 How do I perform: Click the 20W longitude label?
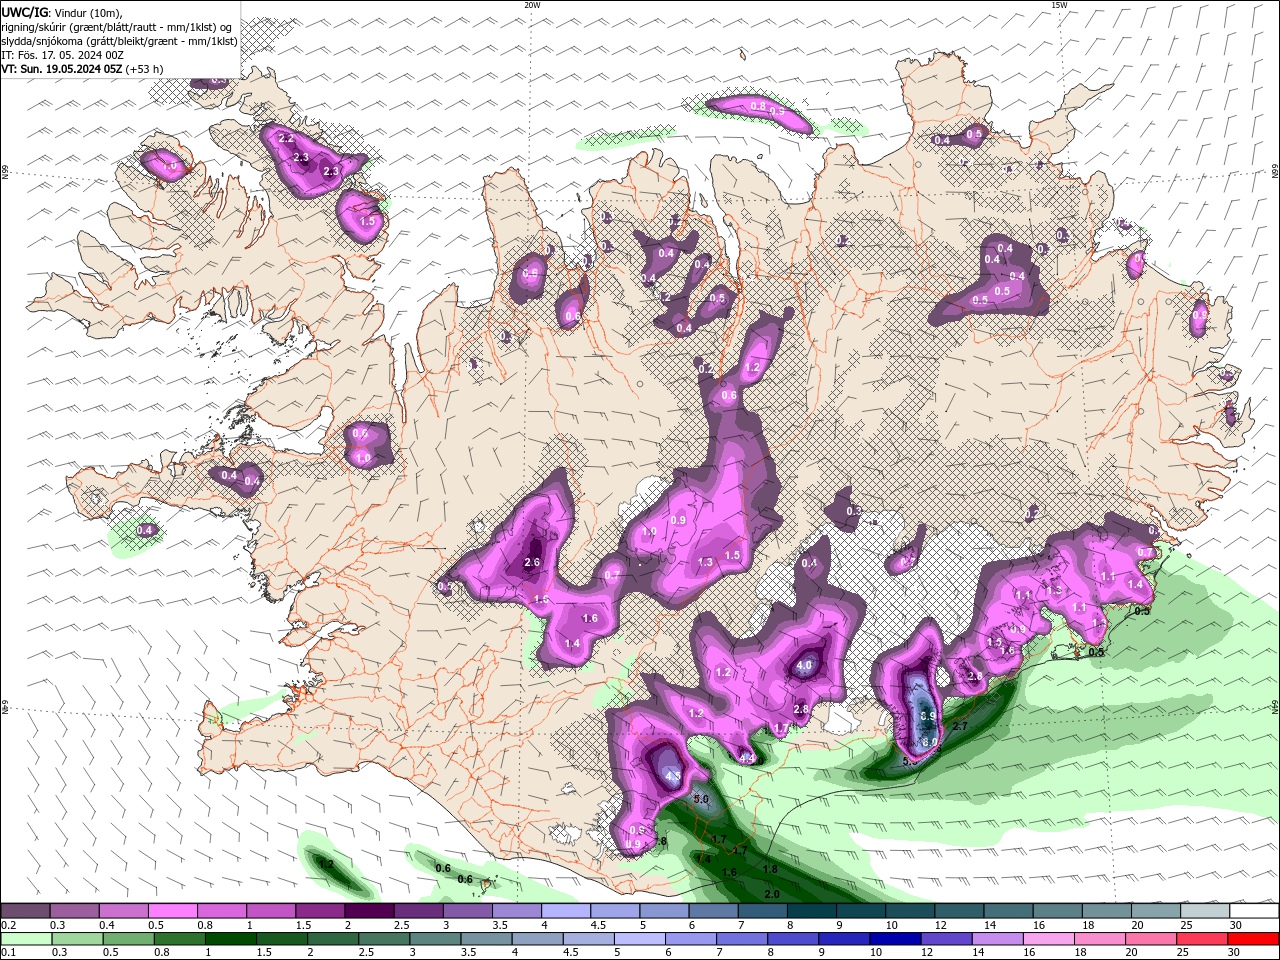click(532, 5)
